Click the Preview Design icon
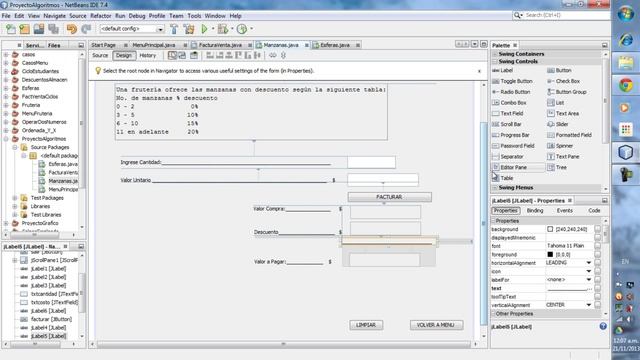The width and height of the screenshot is (640, 360). coord(194,56)
